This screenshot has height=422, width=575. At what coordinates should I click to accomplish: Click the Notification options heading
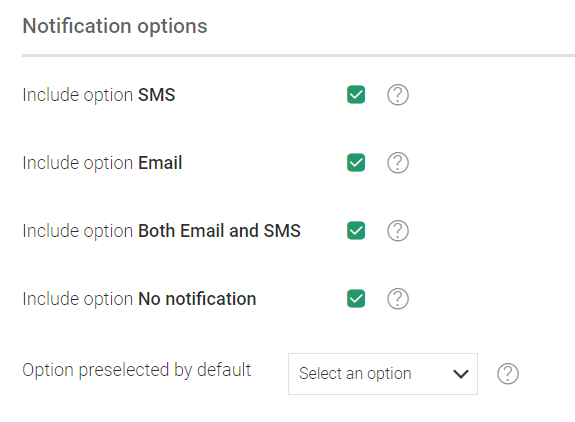[115, 26]
